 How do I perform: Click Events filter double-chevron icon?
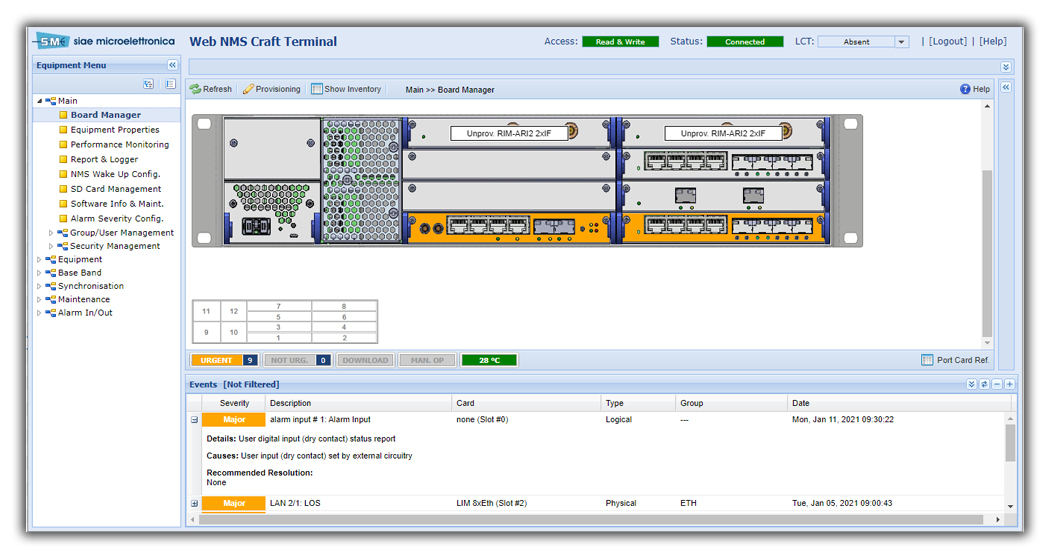coord(971,384)
